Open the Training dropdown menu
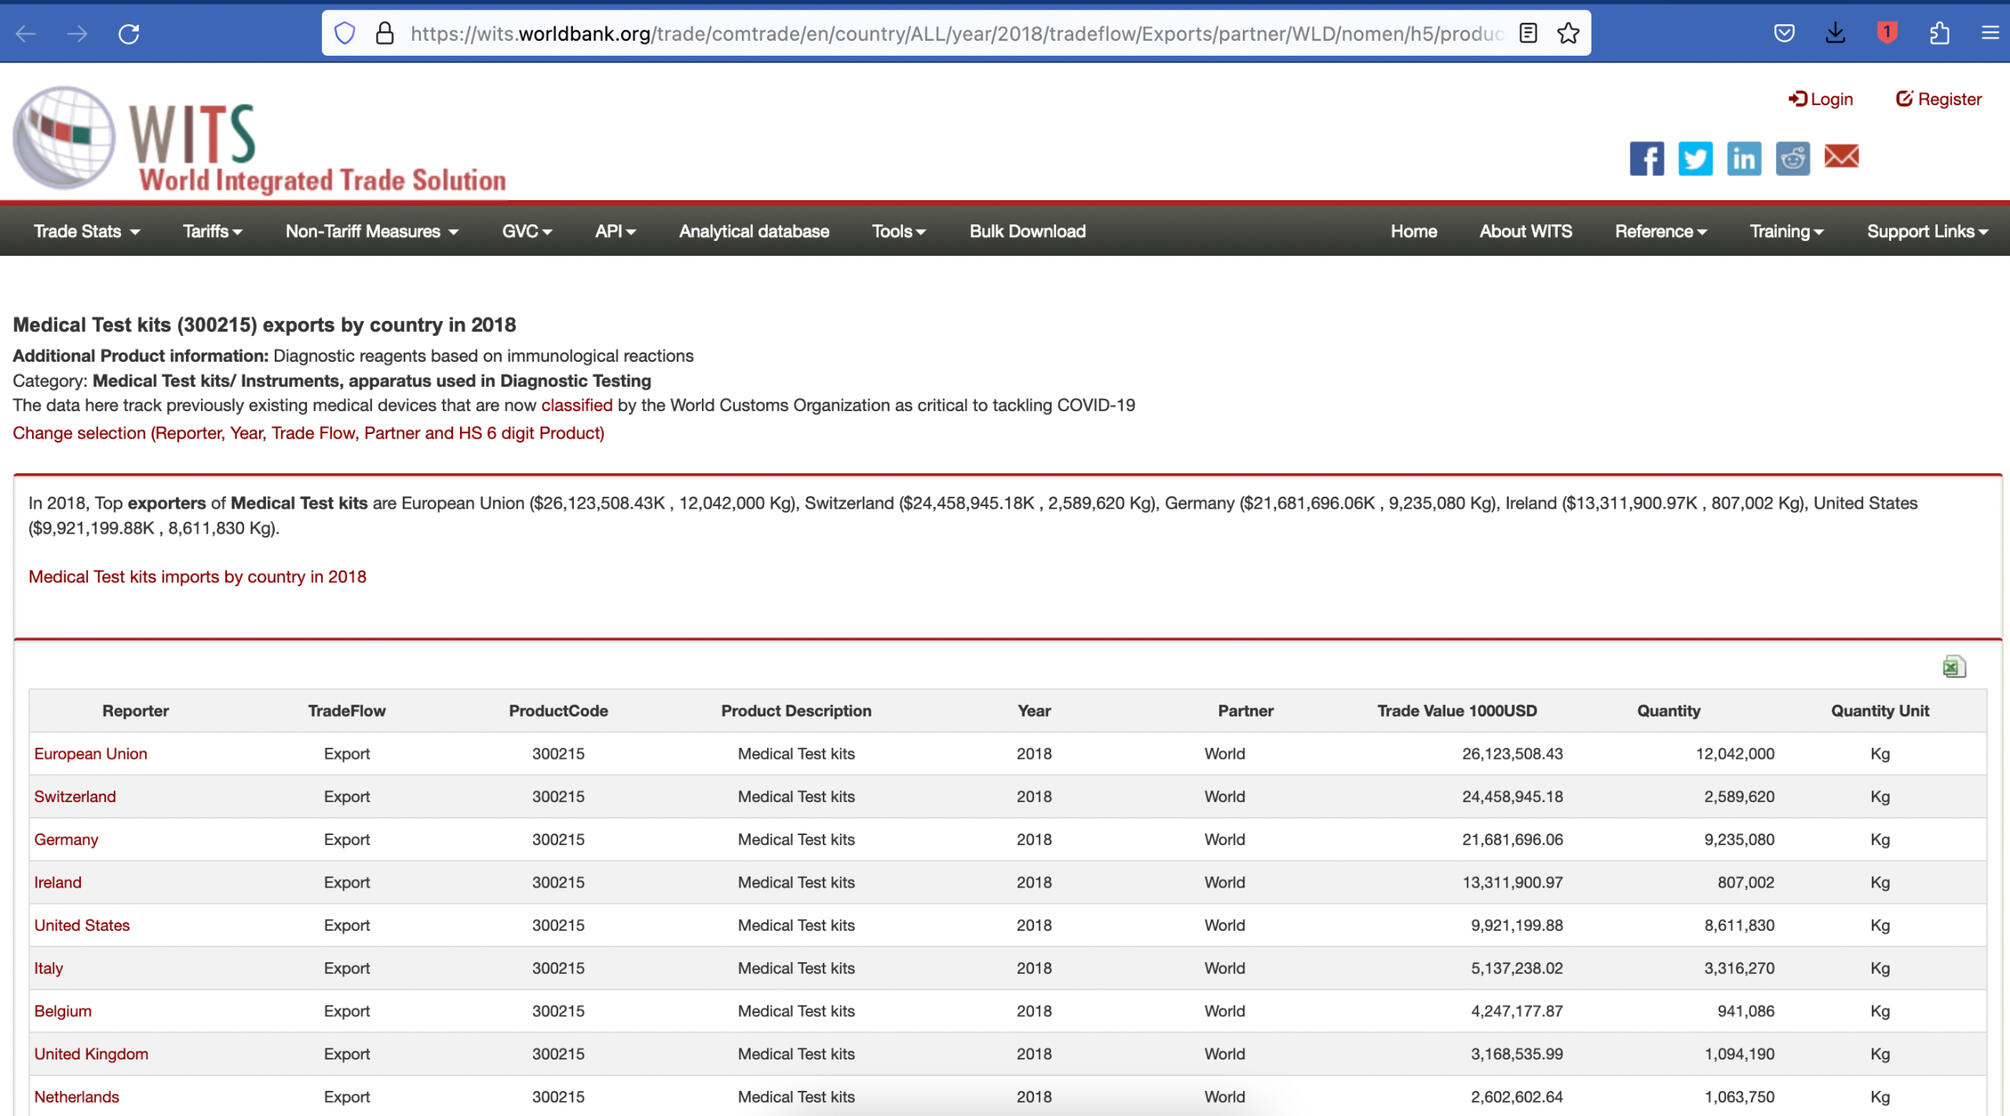 click(1786, 231)
